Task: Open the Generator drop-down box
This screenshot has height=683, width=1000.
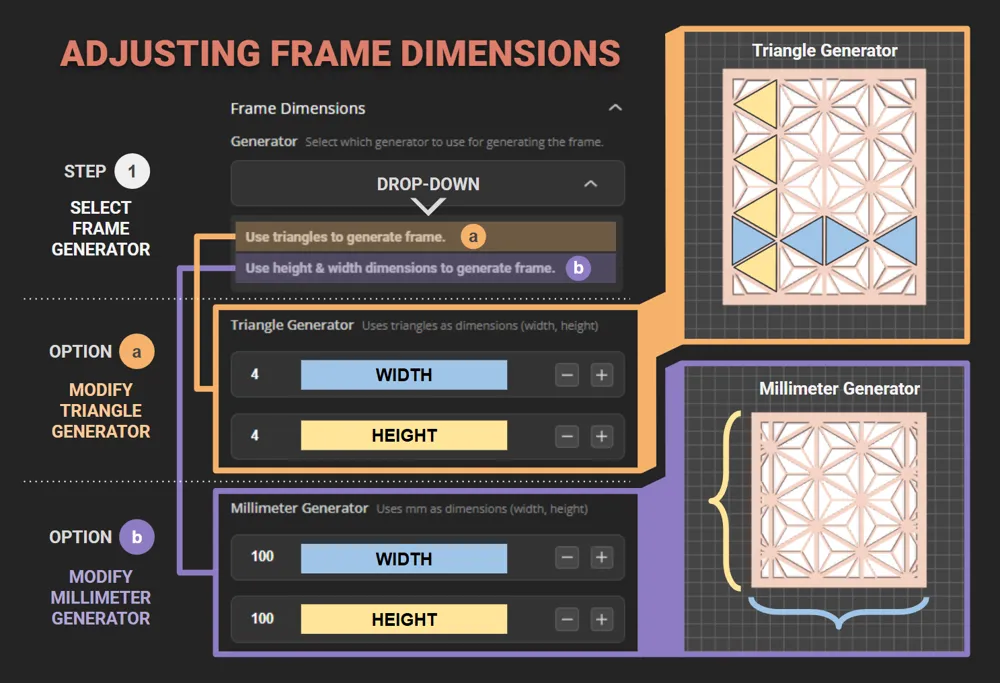Action: tap(427, 184)
